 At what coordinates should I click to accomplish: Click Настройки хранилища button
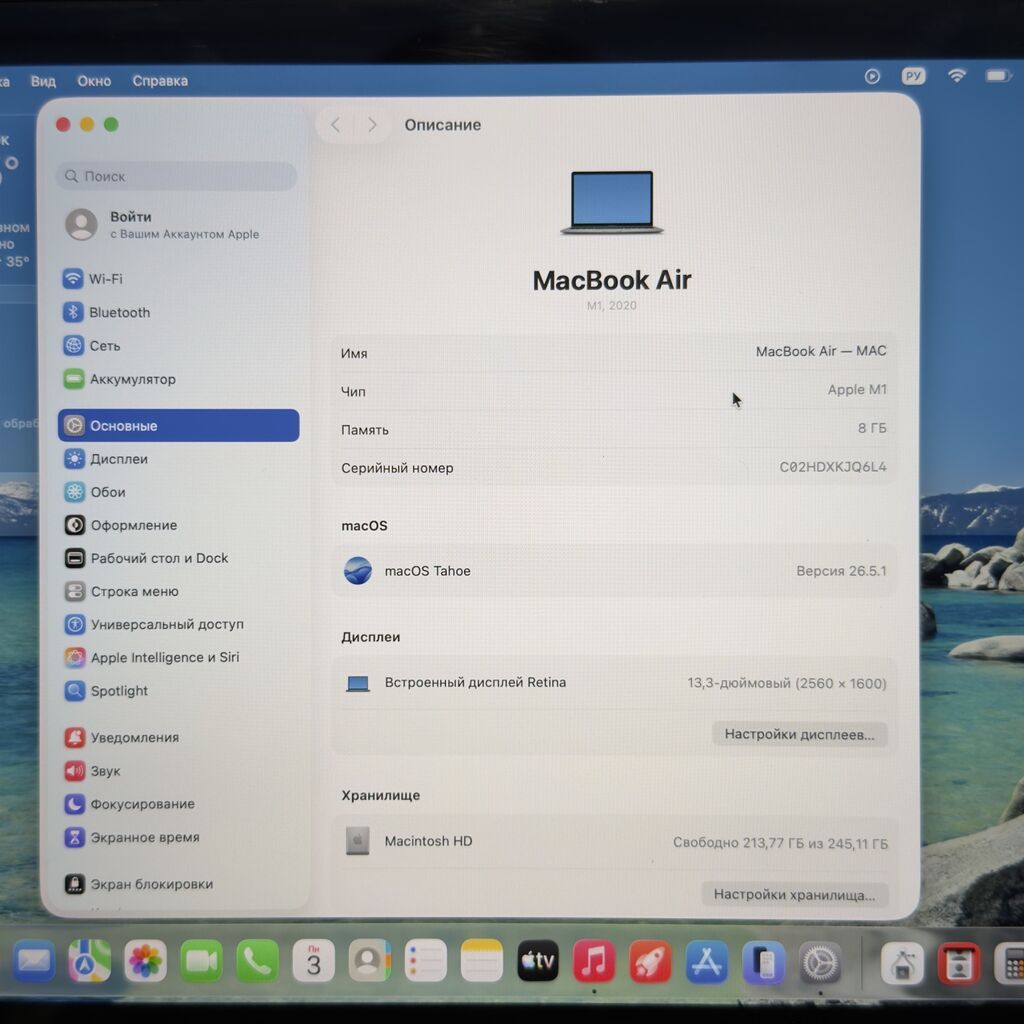794,894
